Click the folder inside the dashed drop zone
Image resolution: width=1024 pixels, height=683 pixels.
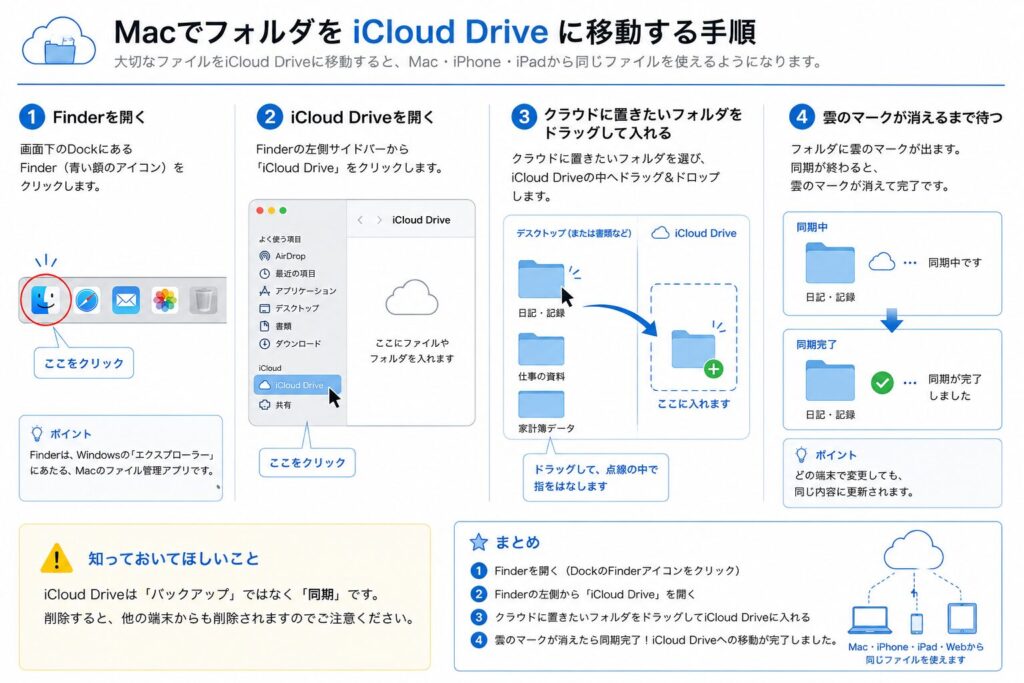tap(693, 349)
